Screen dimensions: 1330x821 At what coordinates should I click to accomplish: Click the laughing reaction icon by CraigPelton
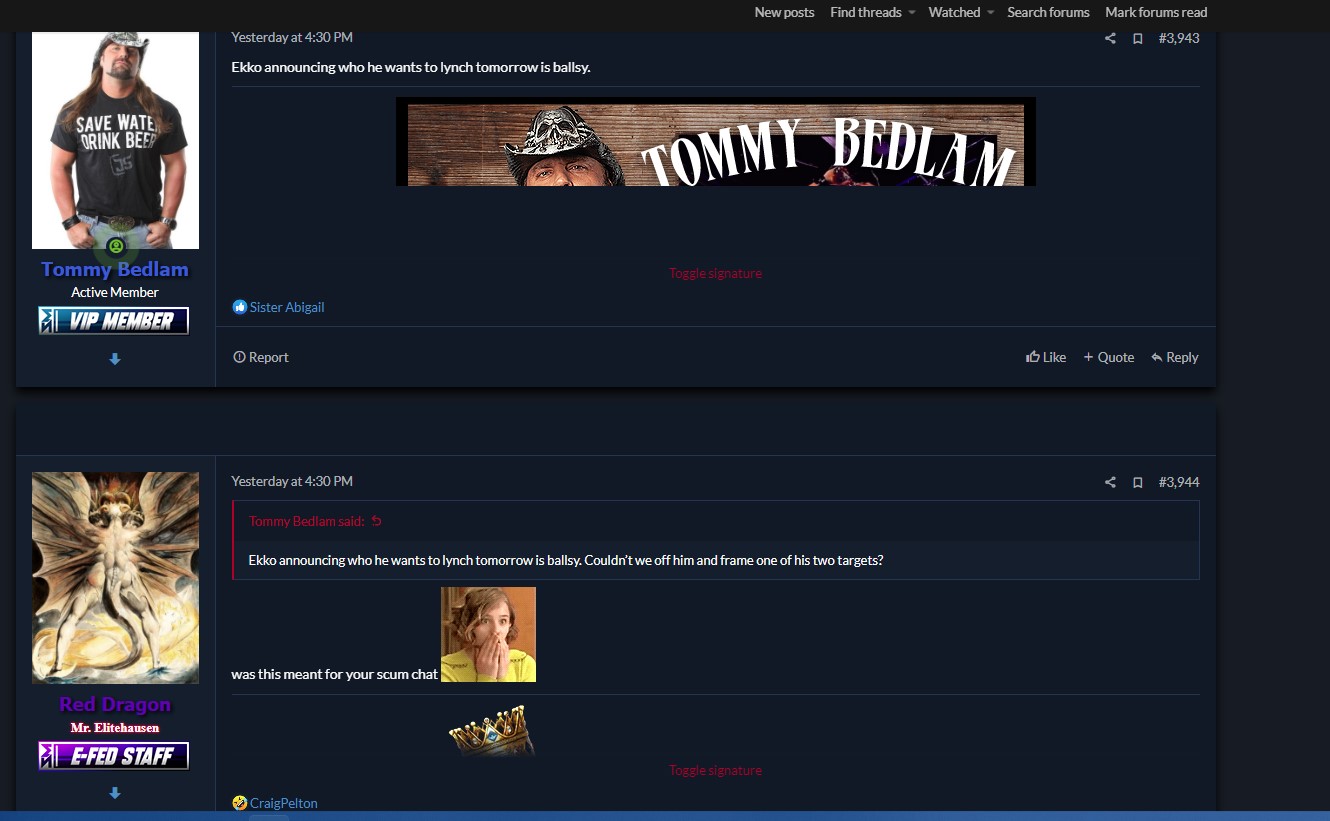pos(239,803)
